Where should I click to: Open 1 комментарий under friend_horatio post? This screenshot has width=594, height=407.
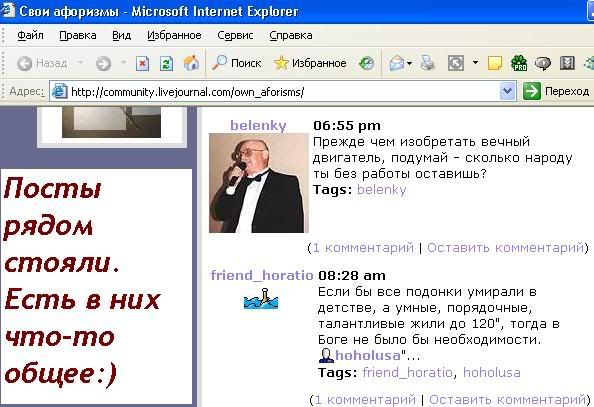(x=365, y=399)
